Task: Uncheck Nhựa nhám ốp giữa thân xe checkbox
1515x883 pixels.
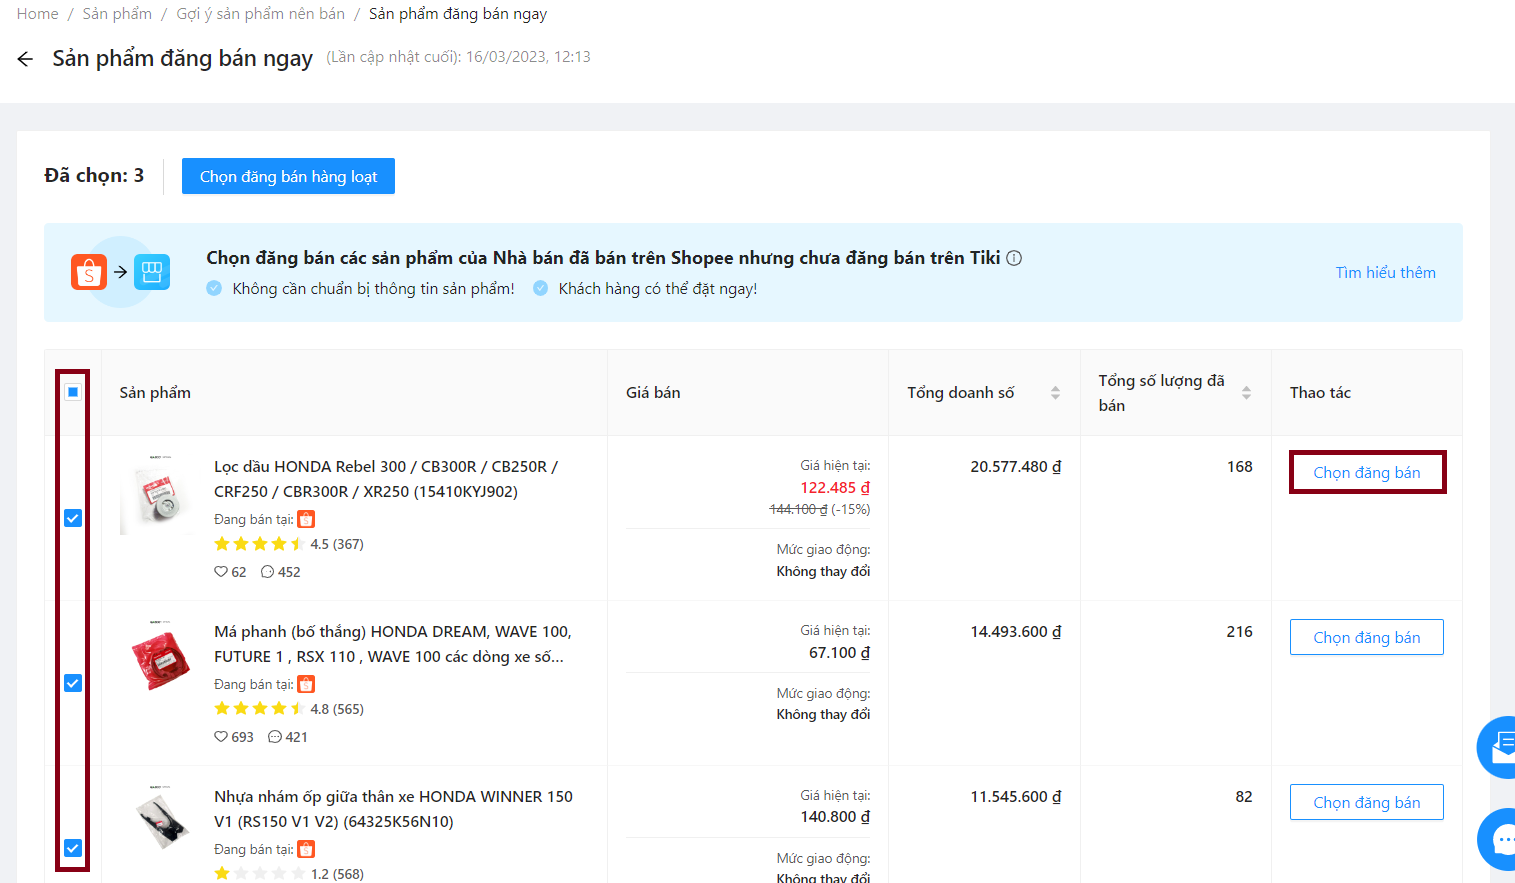Action: 73,848
